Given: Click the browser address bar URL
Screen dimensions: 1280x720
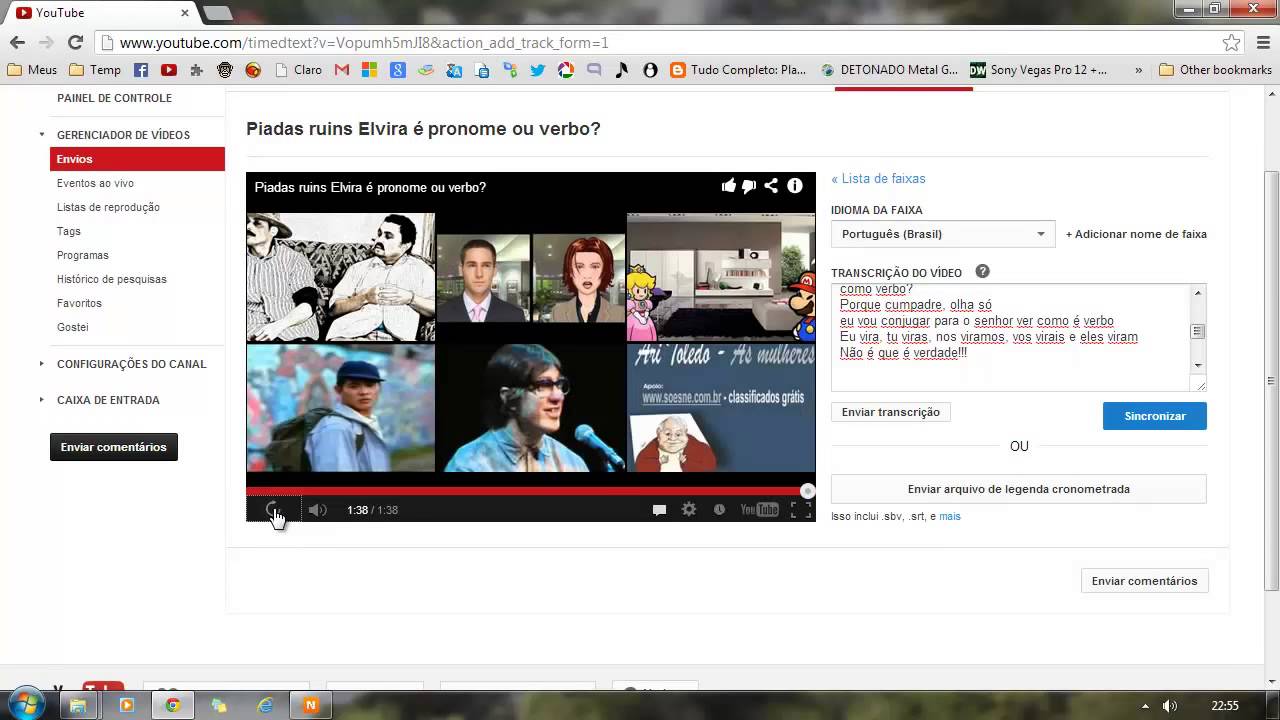Looking at the screenshot, I should (x=364, y=43).
